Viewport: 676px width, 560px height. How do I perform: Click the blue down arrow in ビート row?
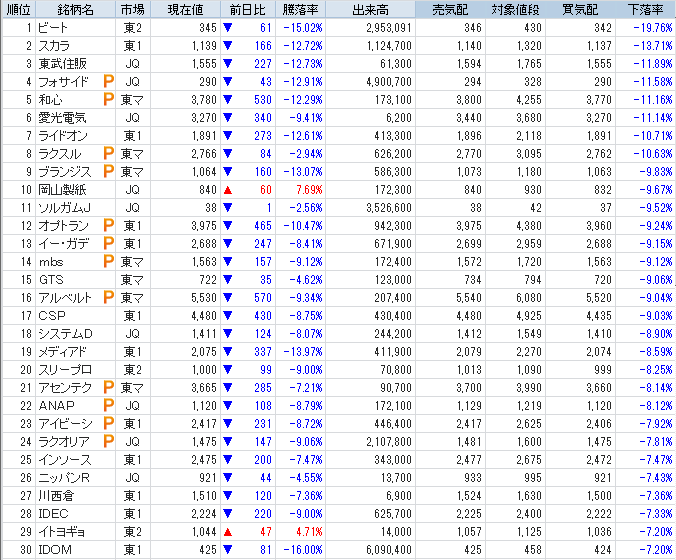228,28
